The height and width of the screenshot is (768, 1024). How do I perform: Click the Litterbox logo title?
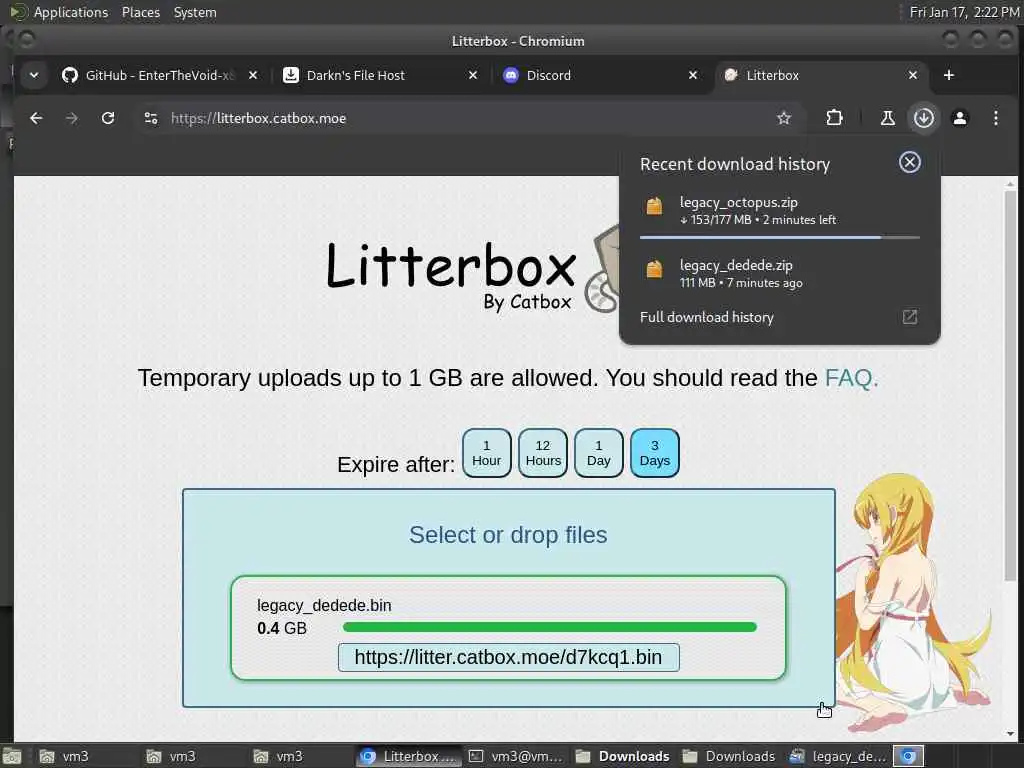(x=451, y=265)
